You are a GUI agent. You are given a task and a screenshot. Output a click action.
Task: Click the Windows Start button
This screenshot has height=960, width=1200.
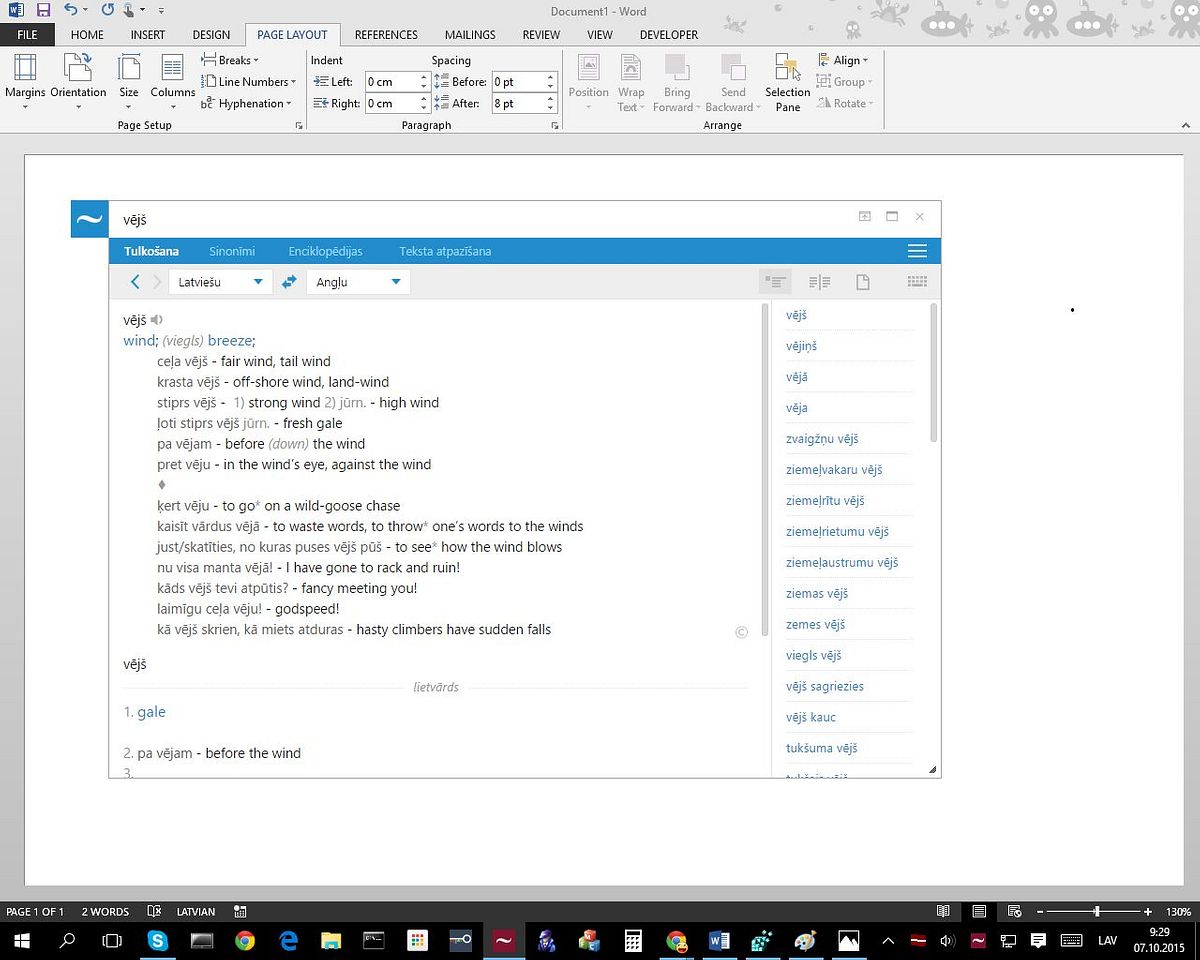coord(21,941)
